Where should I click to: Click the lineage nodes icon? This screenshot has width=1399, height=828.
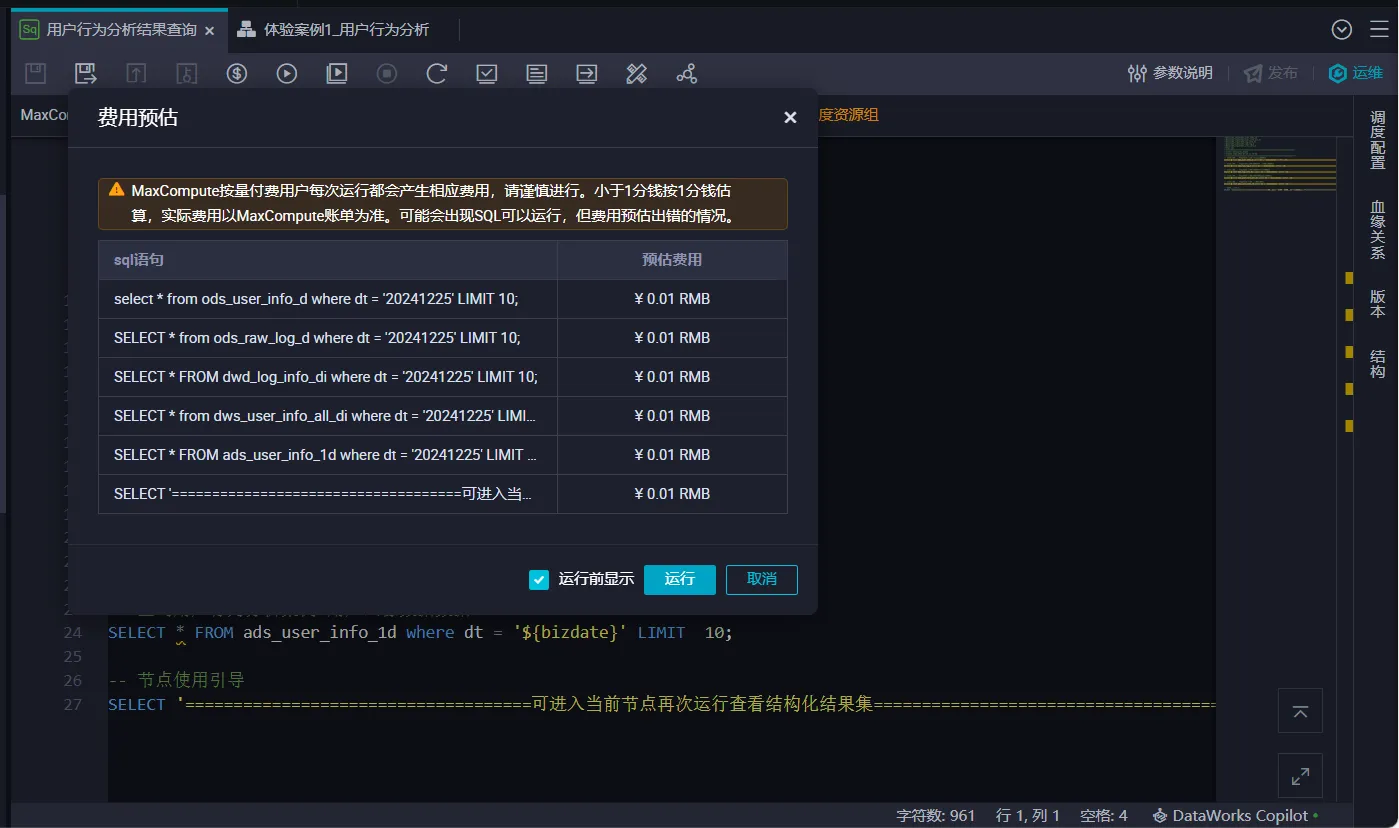[687, 73]
